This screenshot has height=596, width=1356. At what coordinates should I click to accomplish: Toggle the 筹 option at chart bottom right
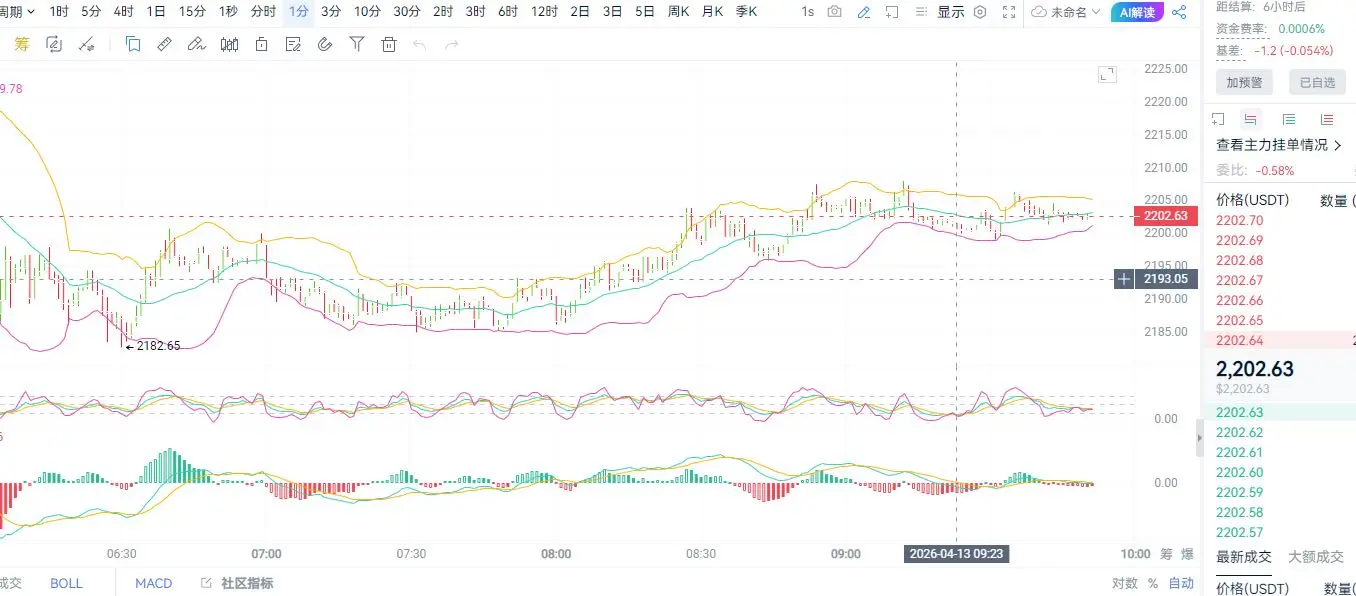(1166, 554)
